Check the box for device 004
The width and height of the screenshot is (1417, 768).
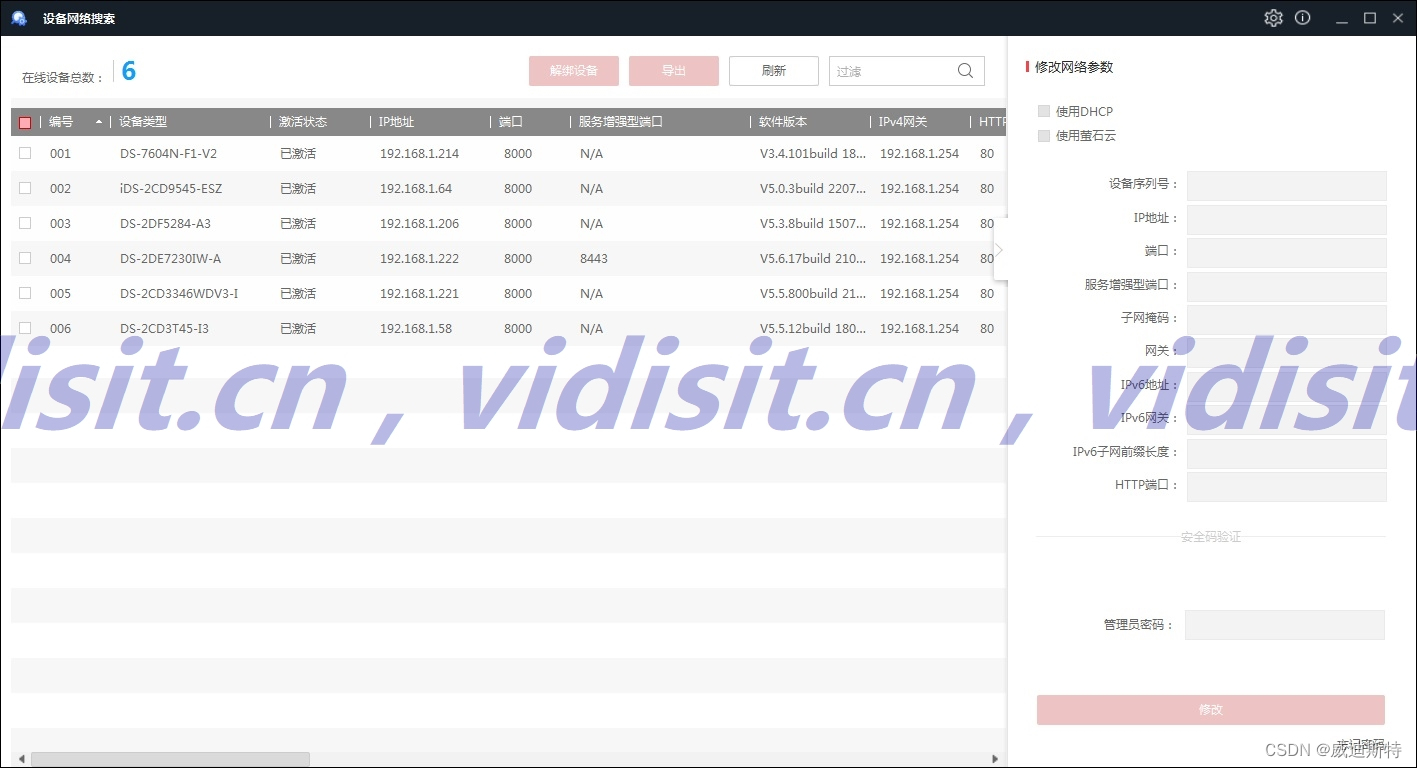pos(25,258)
